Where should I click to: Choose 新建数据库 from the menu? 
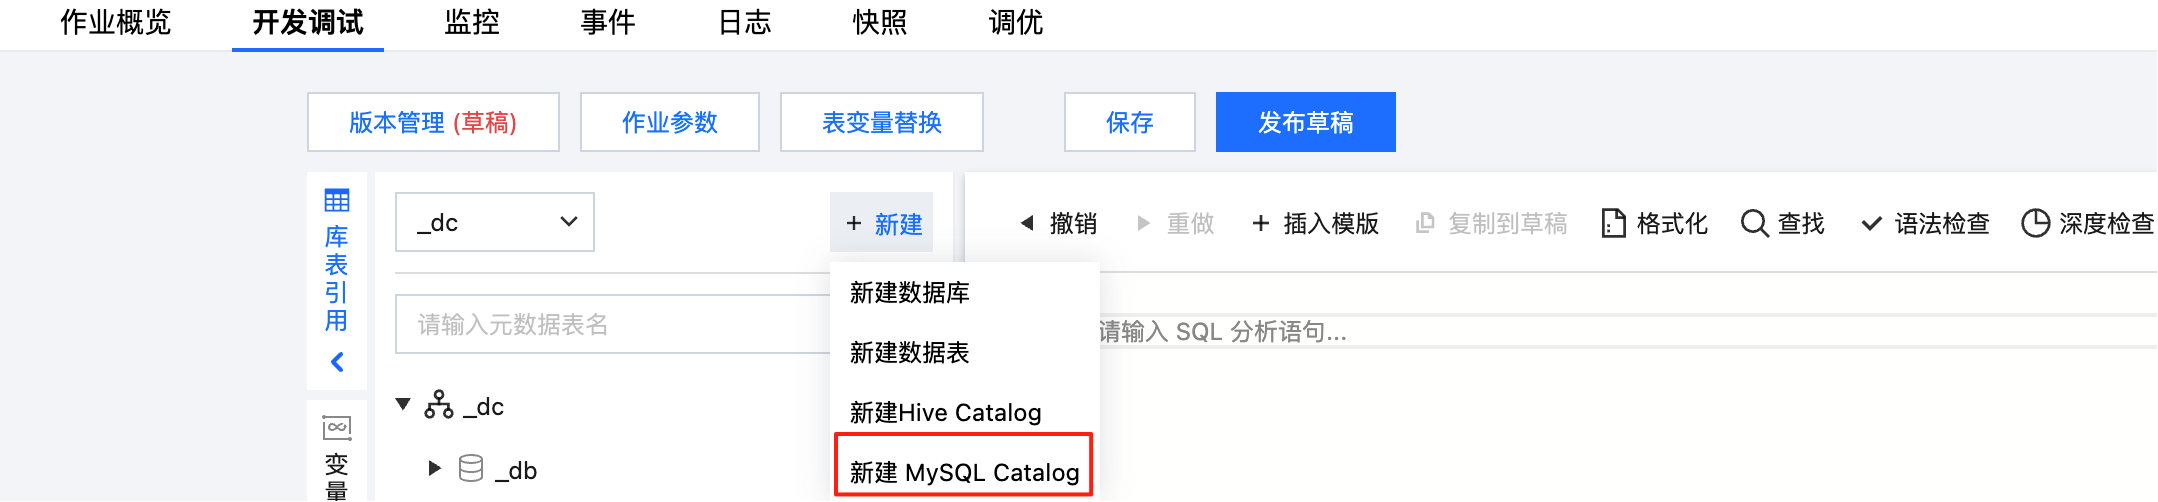tap(910, 292)
